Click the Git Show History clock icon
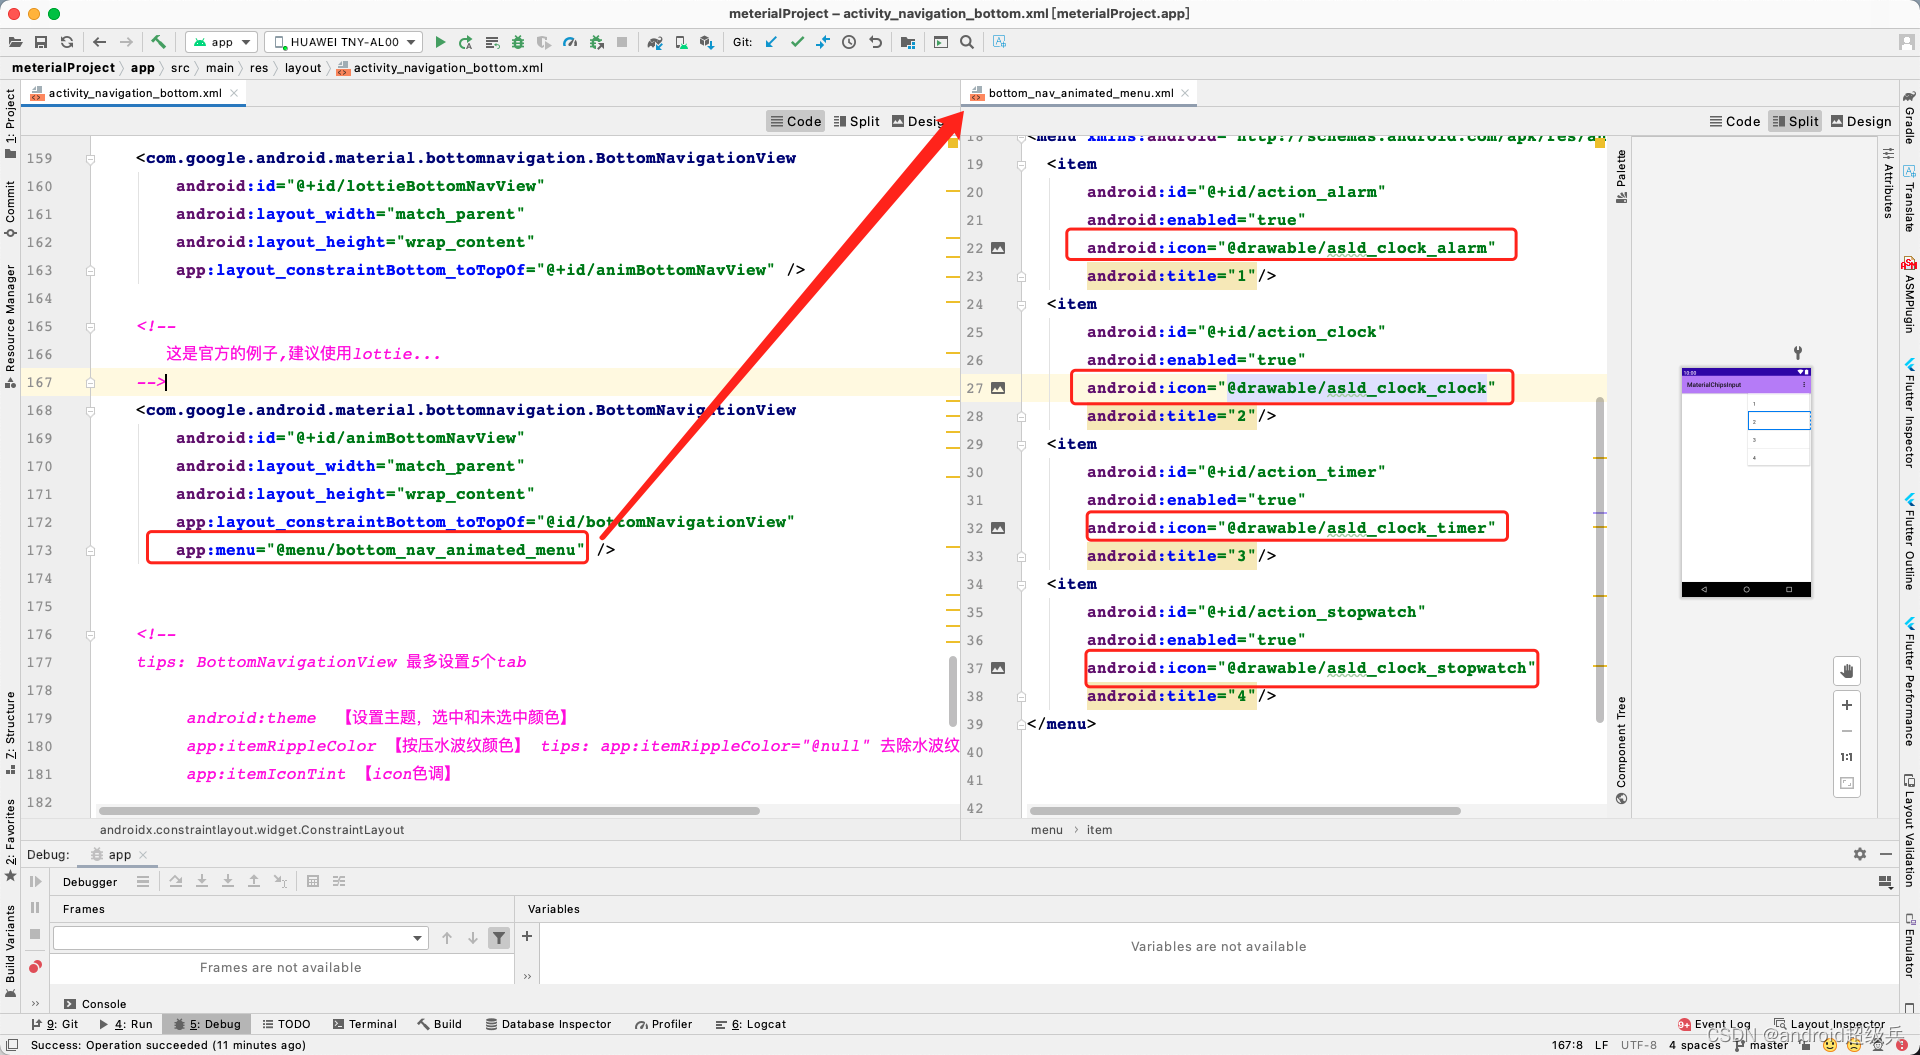 [x=849, y=42]
